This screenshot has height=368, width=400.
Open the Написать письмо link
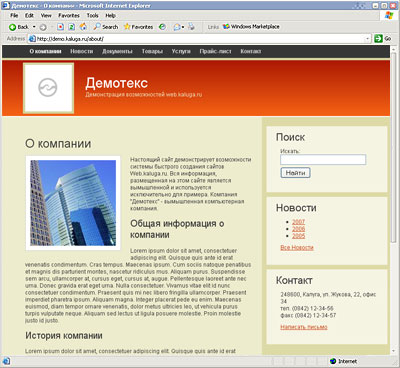click(x=304, y=327)
